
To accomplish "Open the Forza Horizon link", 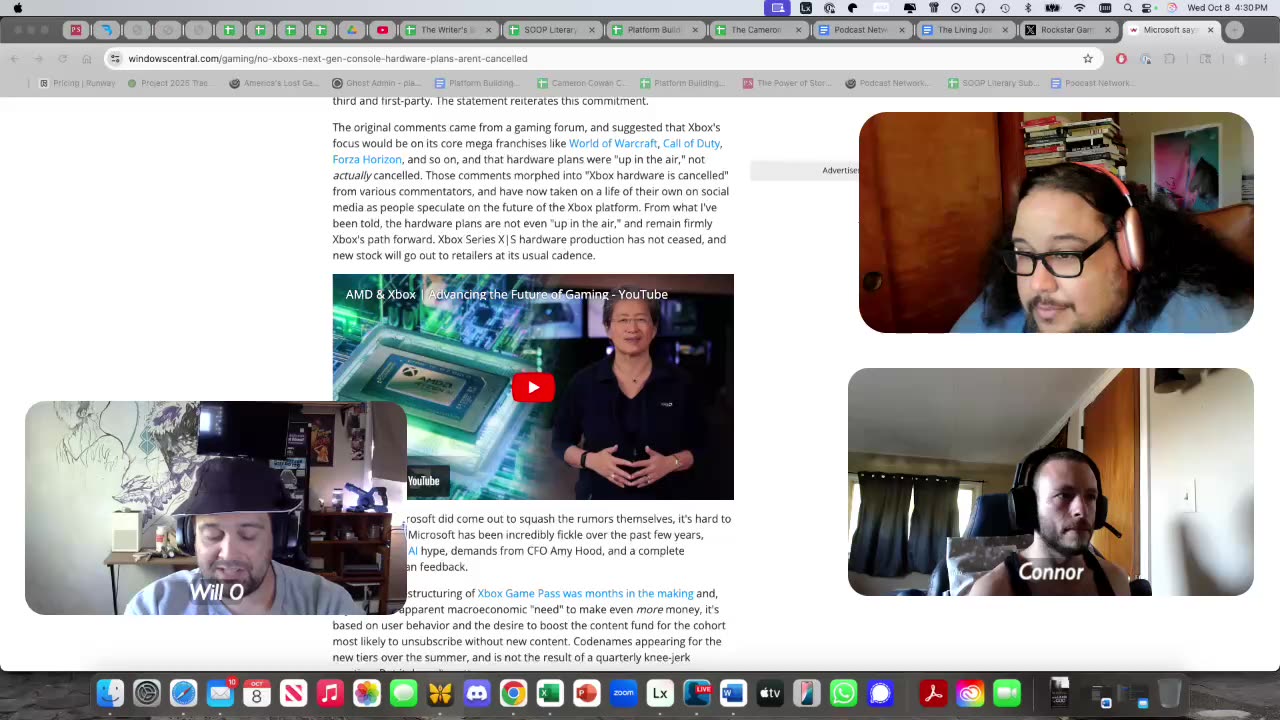I will point(367,159).
